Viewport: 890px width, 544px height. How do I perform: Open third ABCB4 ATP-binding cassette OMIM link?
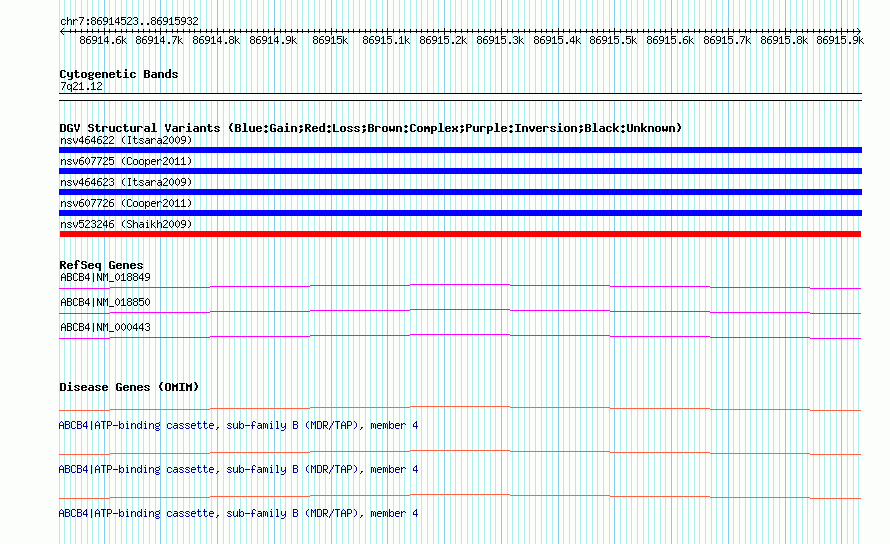(238, 513)
